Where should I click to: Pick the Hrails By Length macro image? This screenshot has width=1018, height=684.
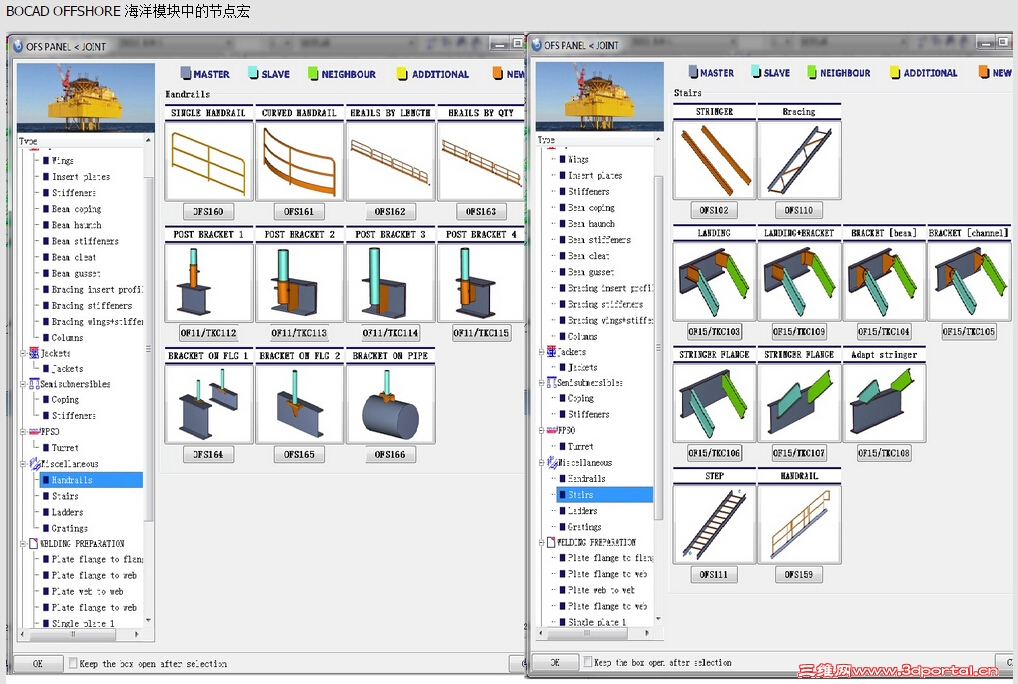click(390, 160)
